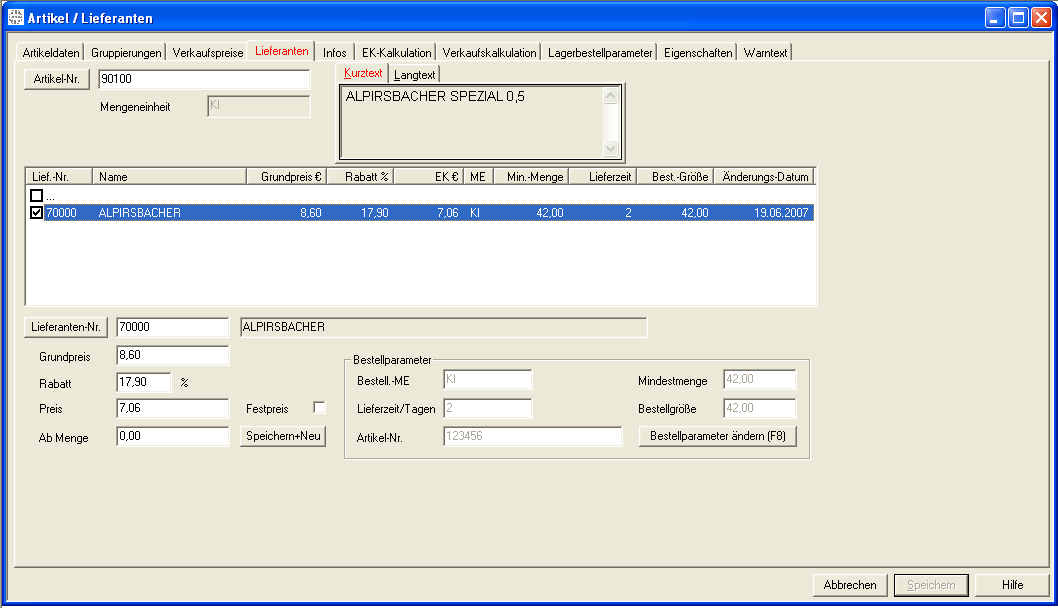Click the application icon in title bar

tap(15, 17)
